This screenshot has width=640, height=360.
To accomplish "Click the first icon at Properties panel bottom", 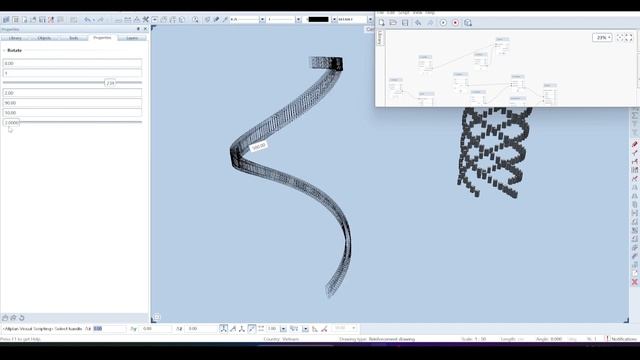I will click(x=5, y=318).
